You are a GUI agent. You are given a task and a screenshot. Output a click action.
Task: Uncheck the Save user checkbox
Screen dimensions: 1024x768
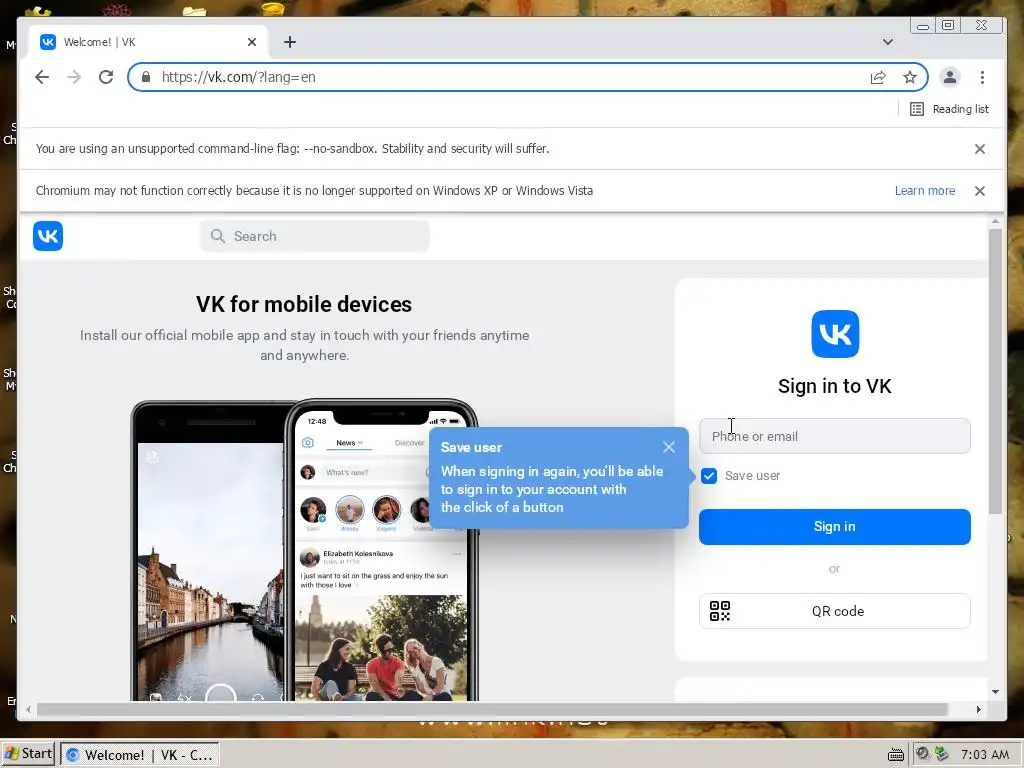[x=709, y=475]
